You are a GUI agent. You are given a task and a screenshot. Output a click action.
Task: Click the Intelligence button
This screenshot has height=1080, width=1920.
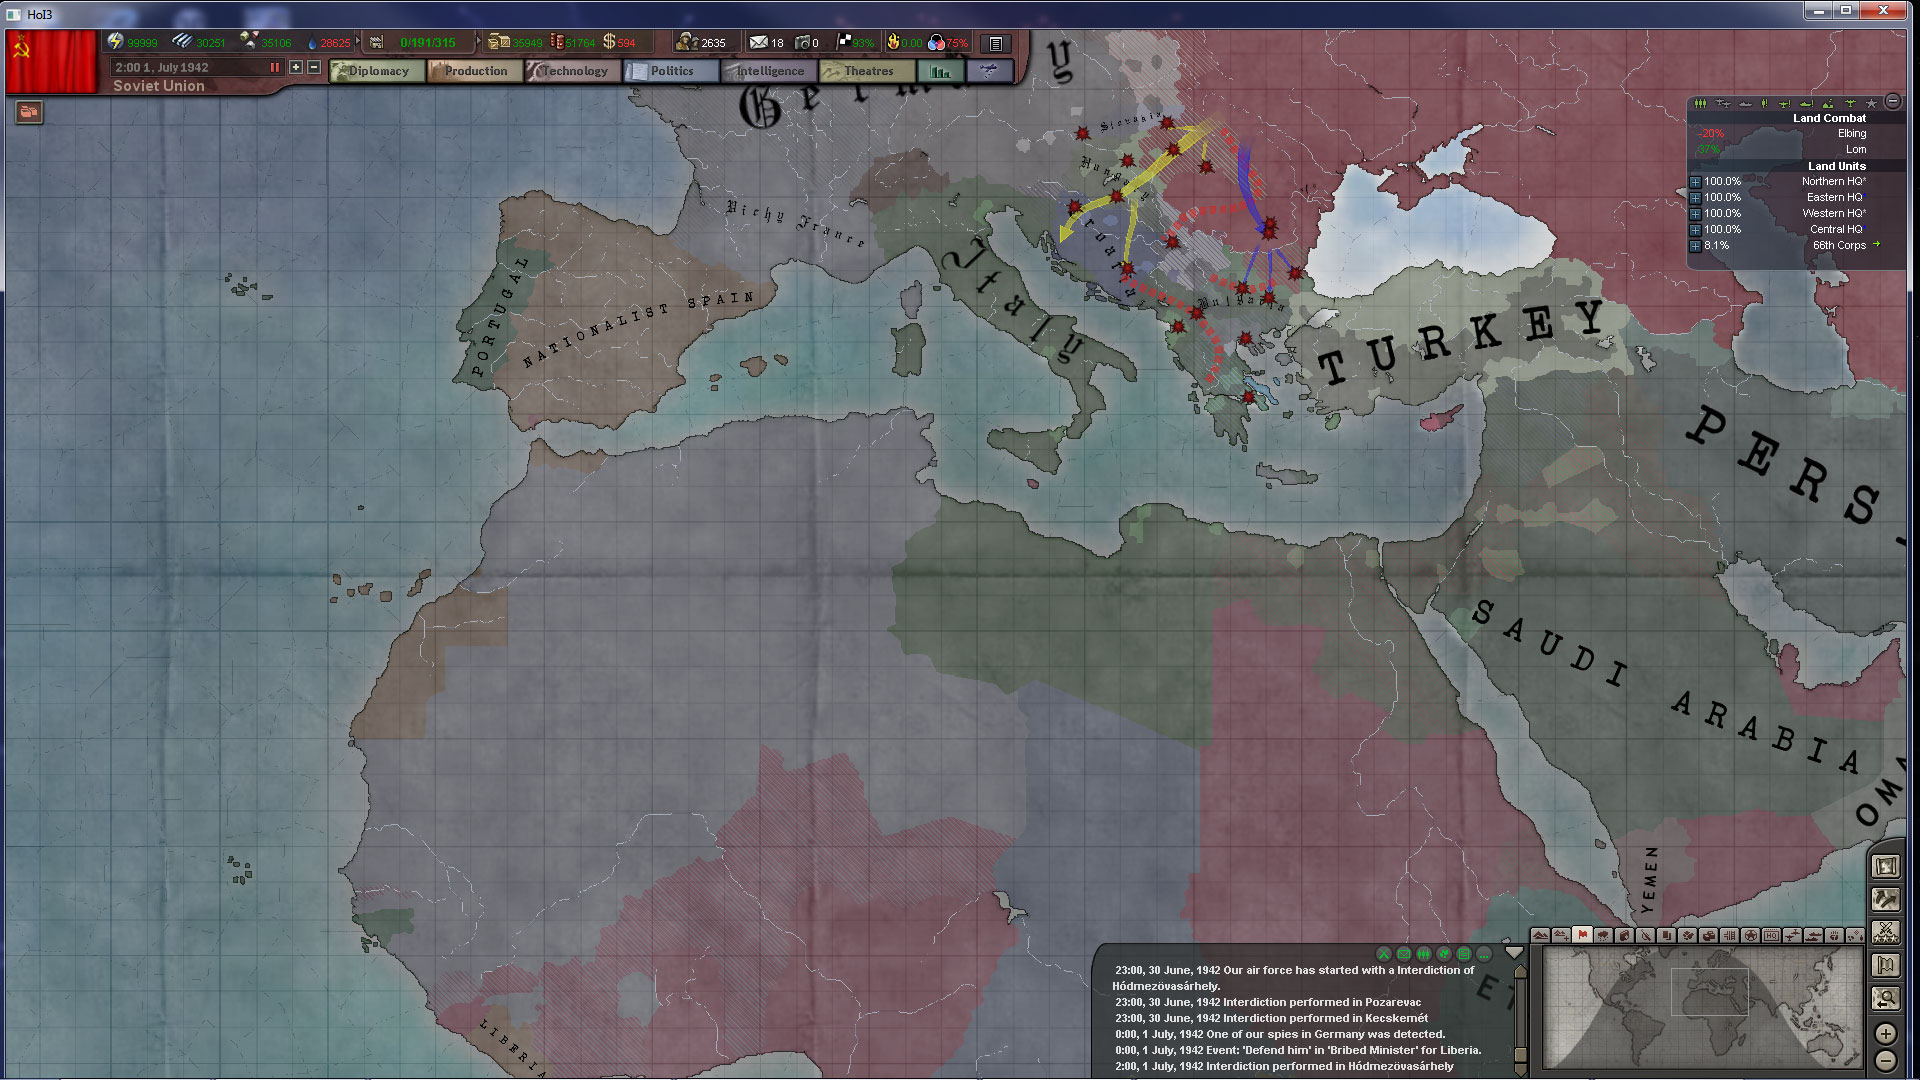[769, 71]
